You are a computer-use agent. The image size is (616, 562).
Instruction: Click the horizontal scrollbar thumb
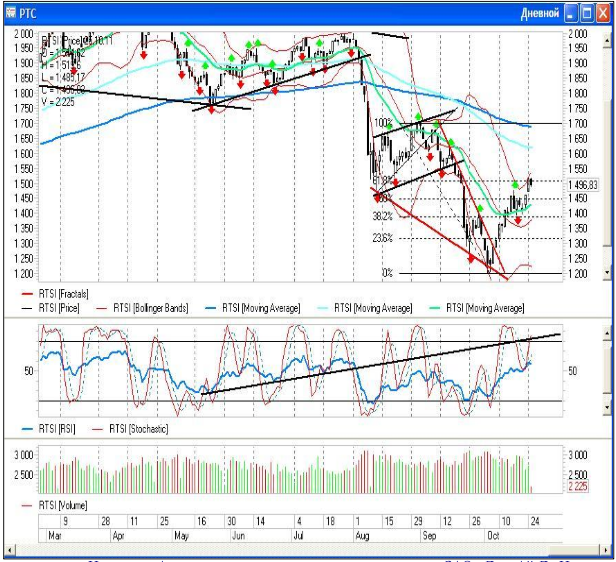coord(575,550)
